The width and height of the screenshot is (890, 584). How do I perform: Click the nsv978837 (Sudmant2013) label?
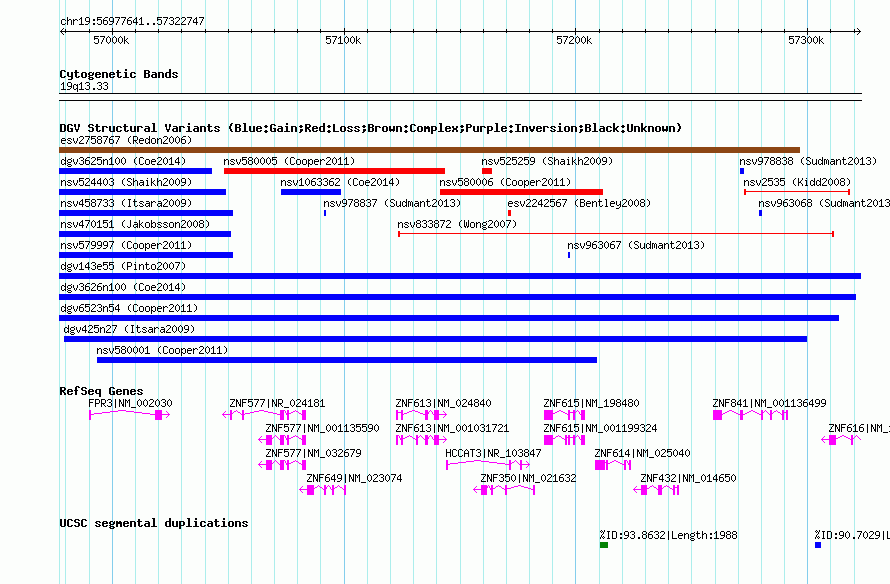[x=392, y=203]
